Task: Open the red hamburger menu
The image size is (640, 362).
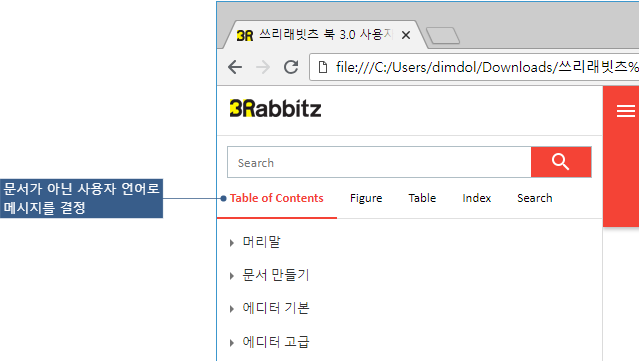Action: click(x=626, y=111)
